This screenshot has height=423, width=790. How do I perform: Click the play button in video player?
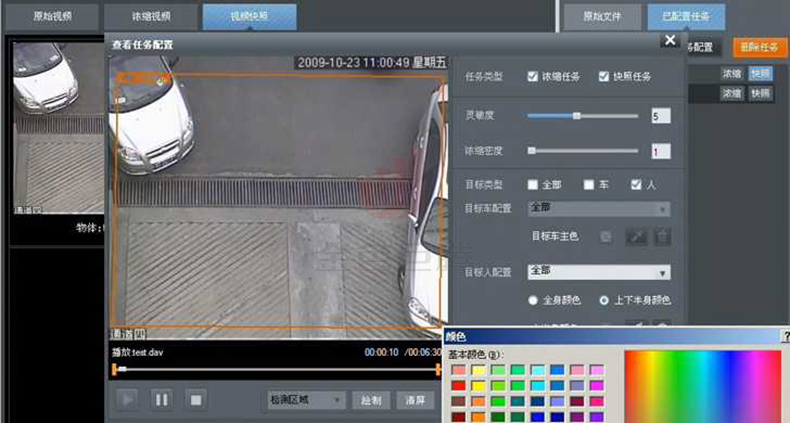point(127,400)
